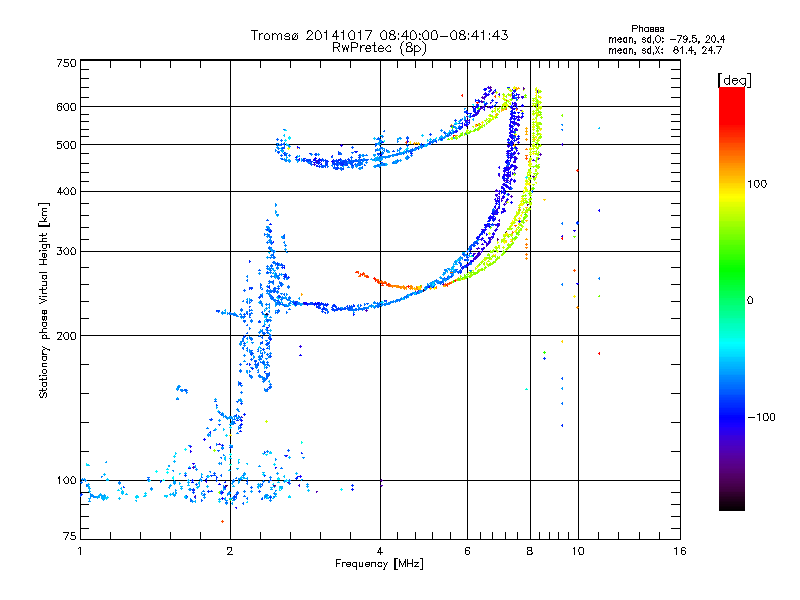This screenshot has width=800, height=600.
Task: Click the black bottom of the colorbar
Action: [732, 505]
